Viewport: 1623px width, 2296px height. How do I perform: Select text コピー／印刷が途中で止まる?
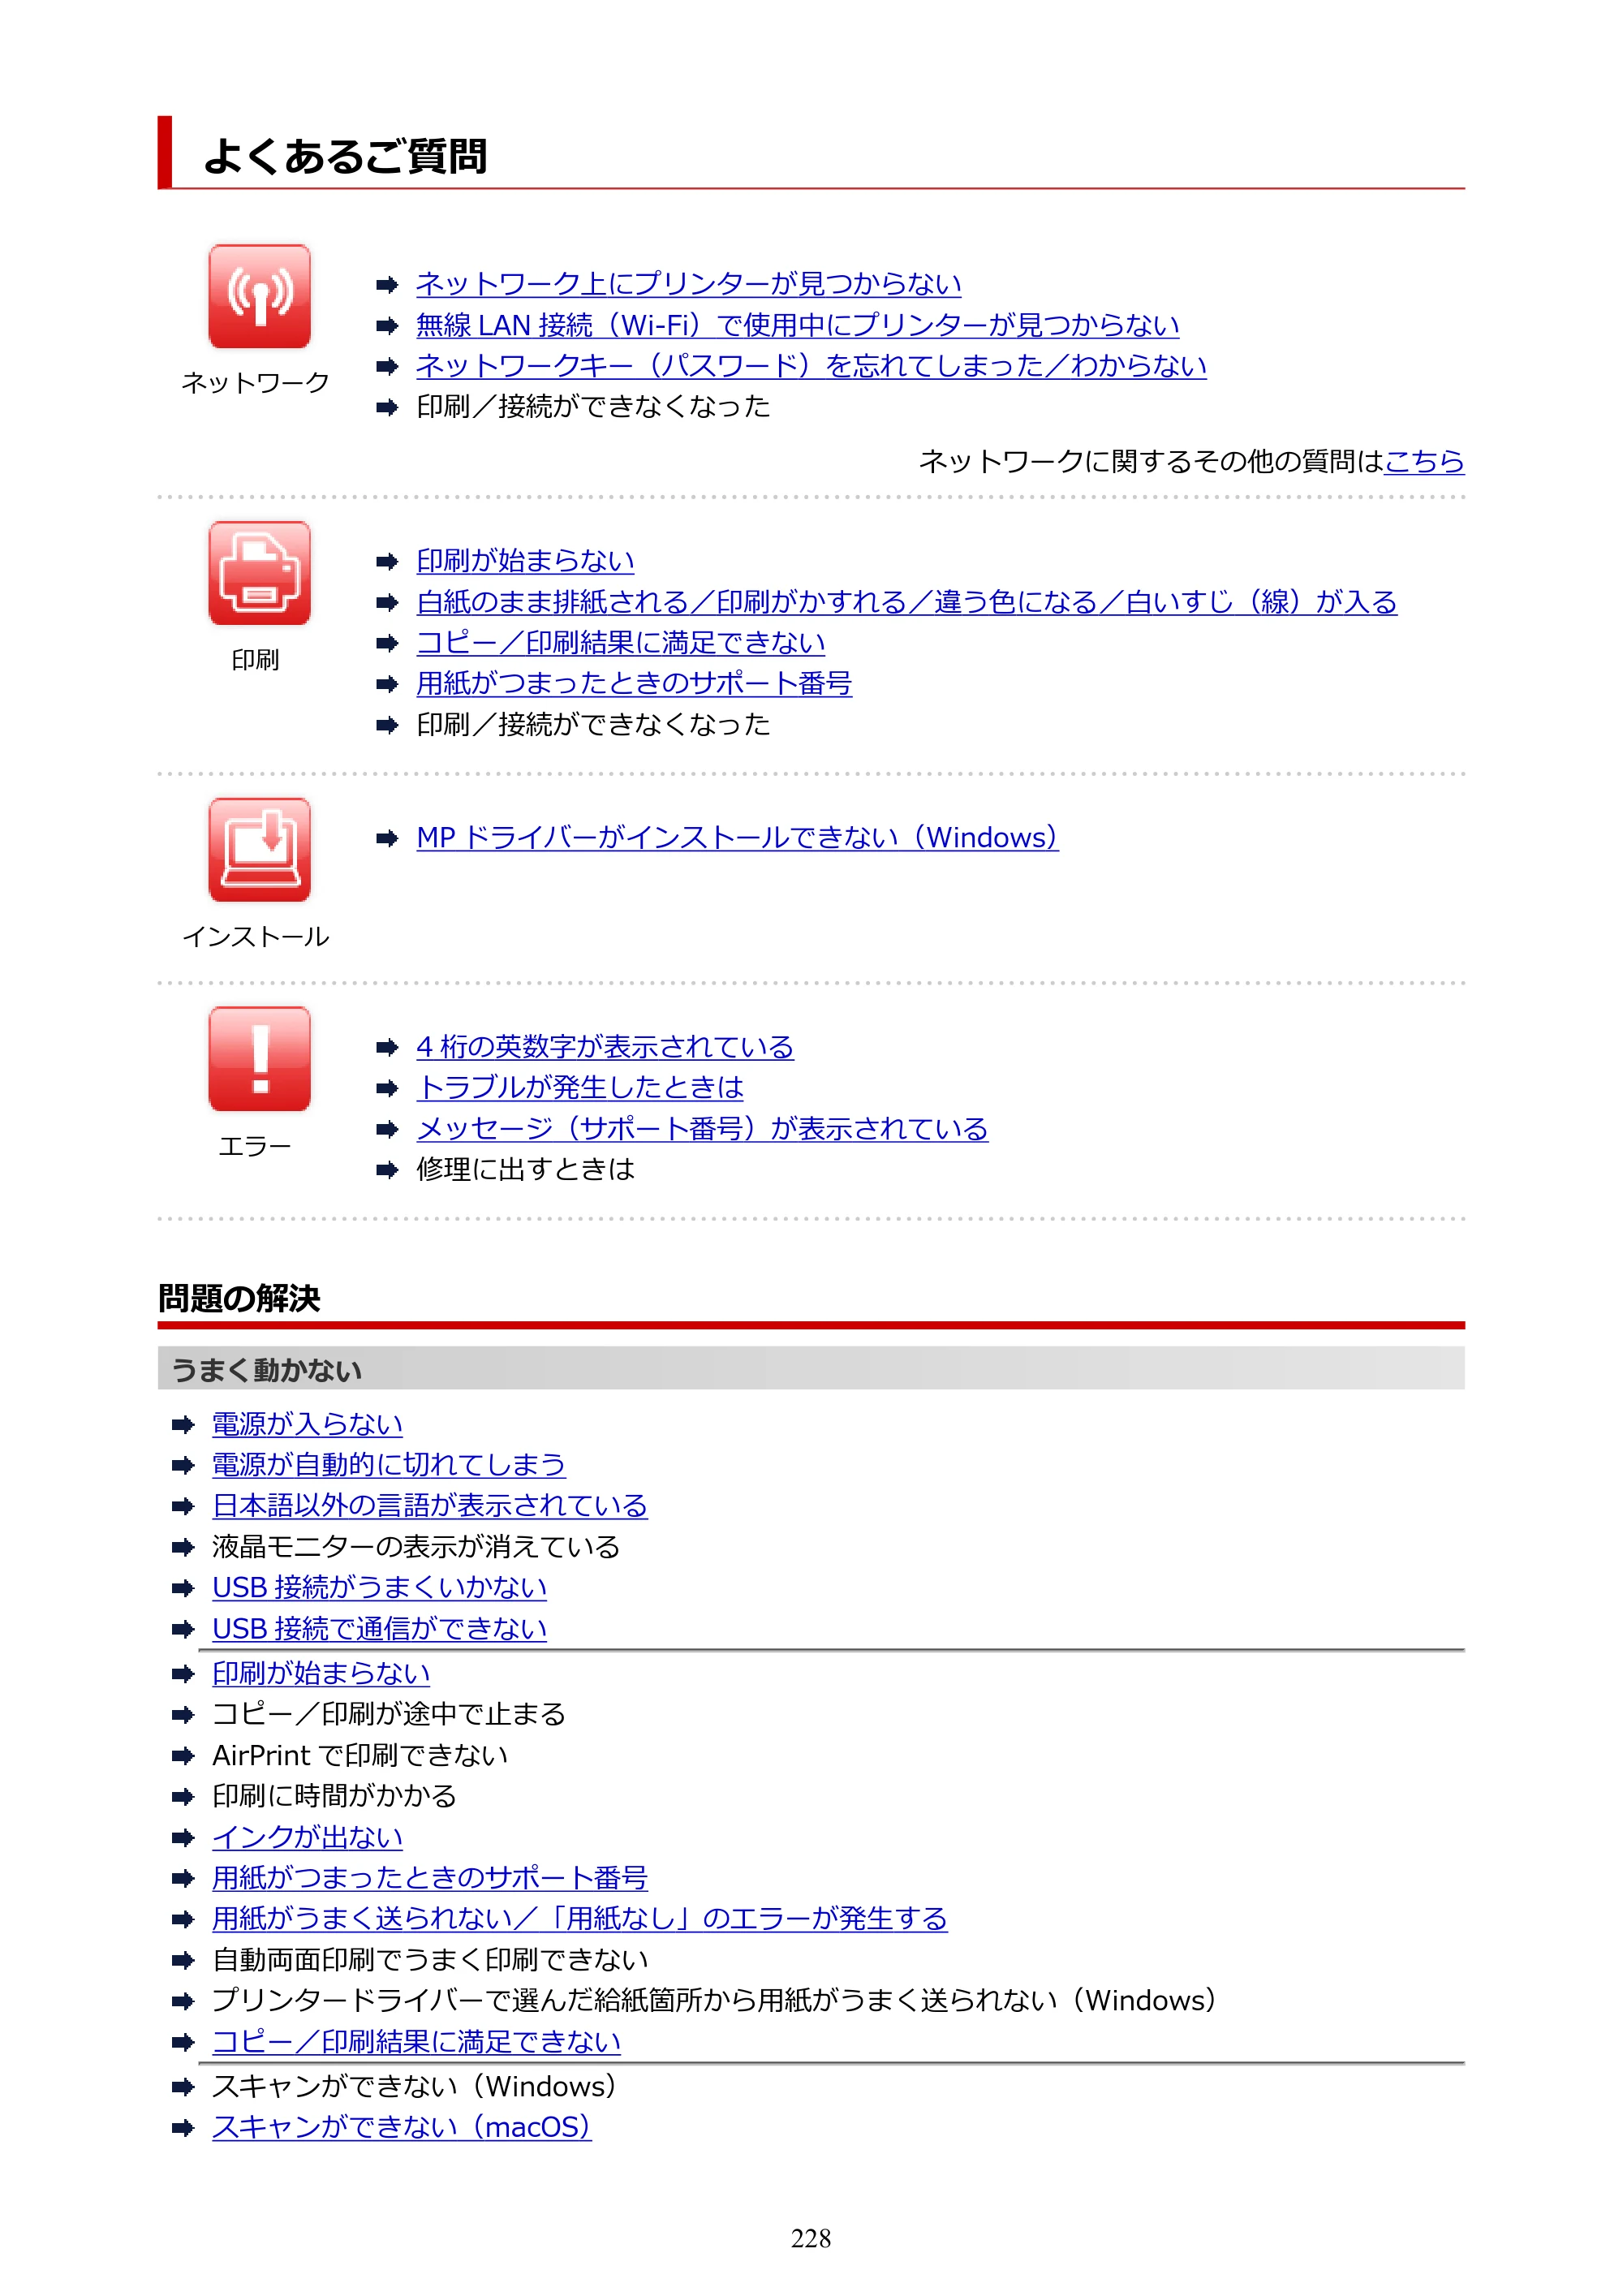389,1714
